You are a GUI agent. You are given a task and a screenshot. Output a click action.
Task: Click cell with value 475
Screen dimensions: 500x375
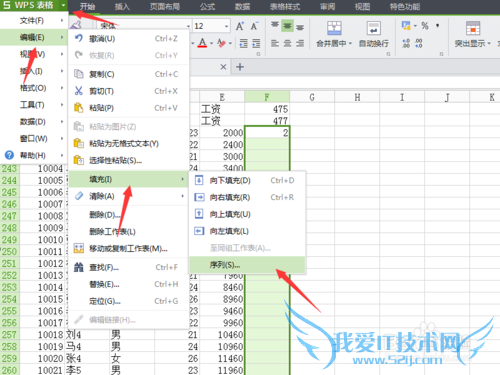point(267,109)
